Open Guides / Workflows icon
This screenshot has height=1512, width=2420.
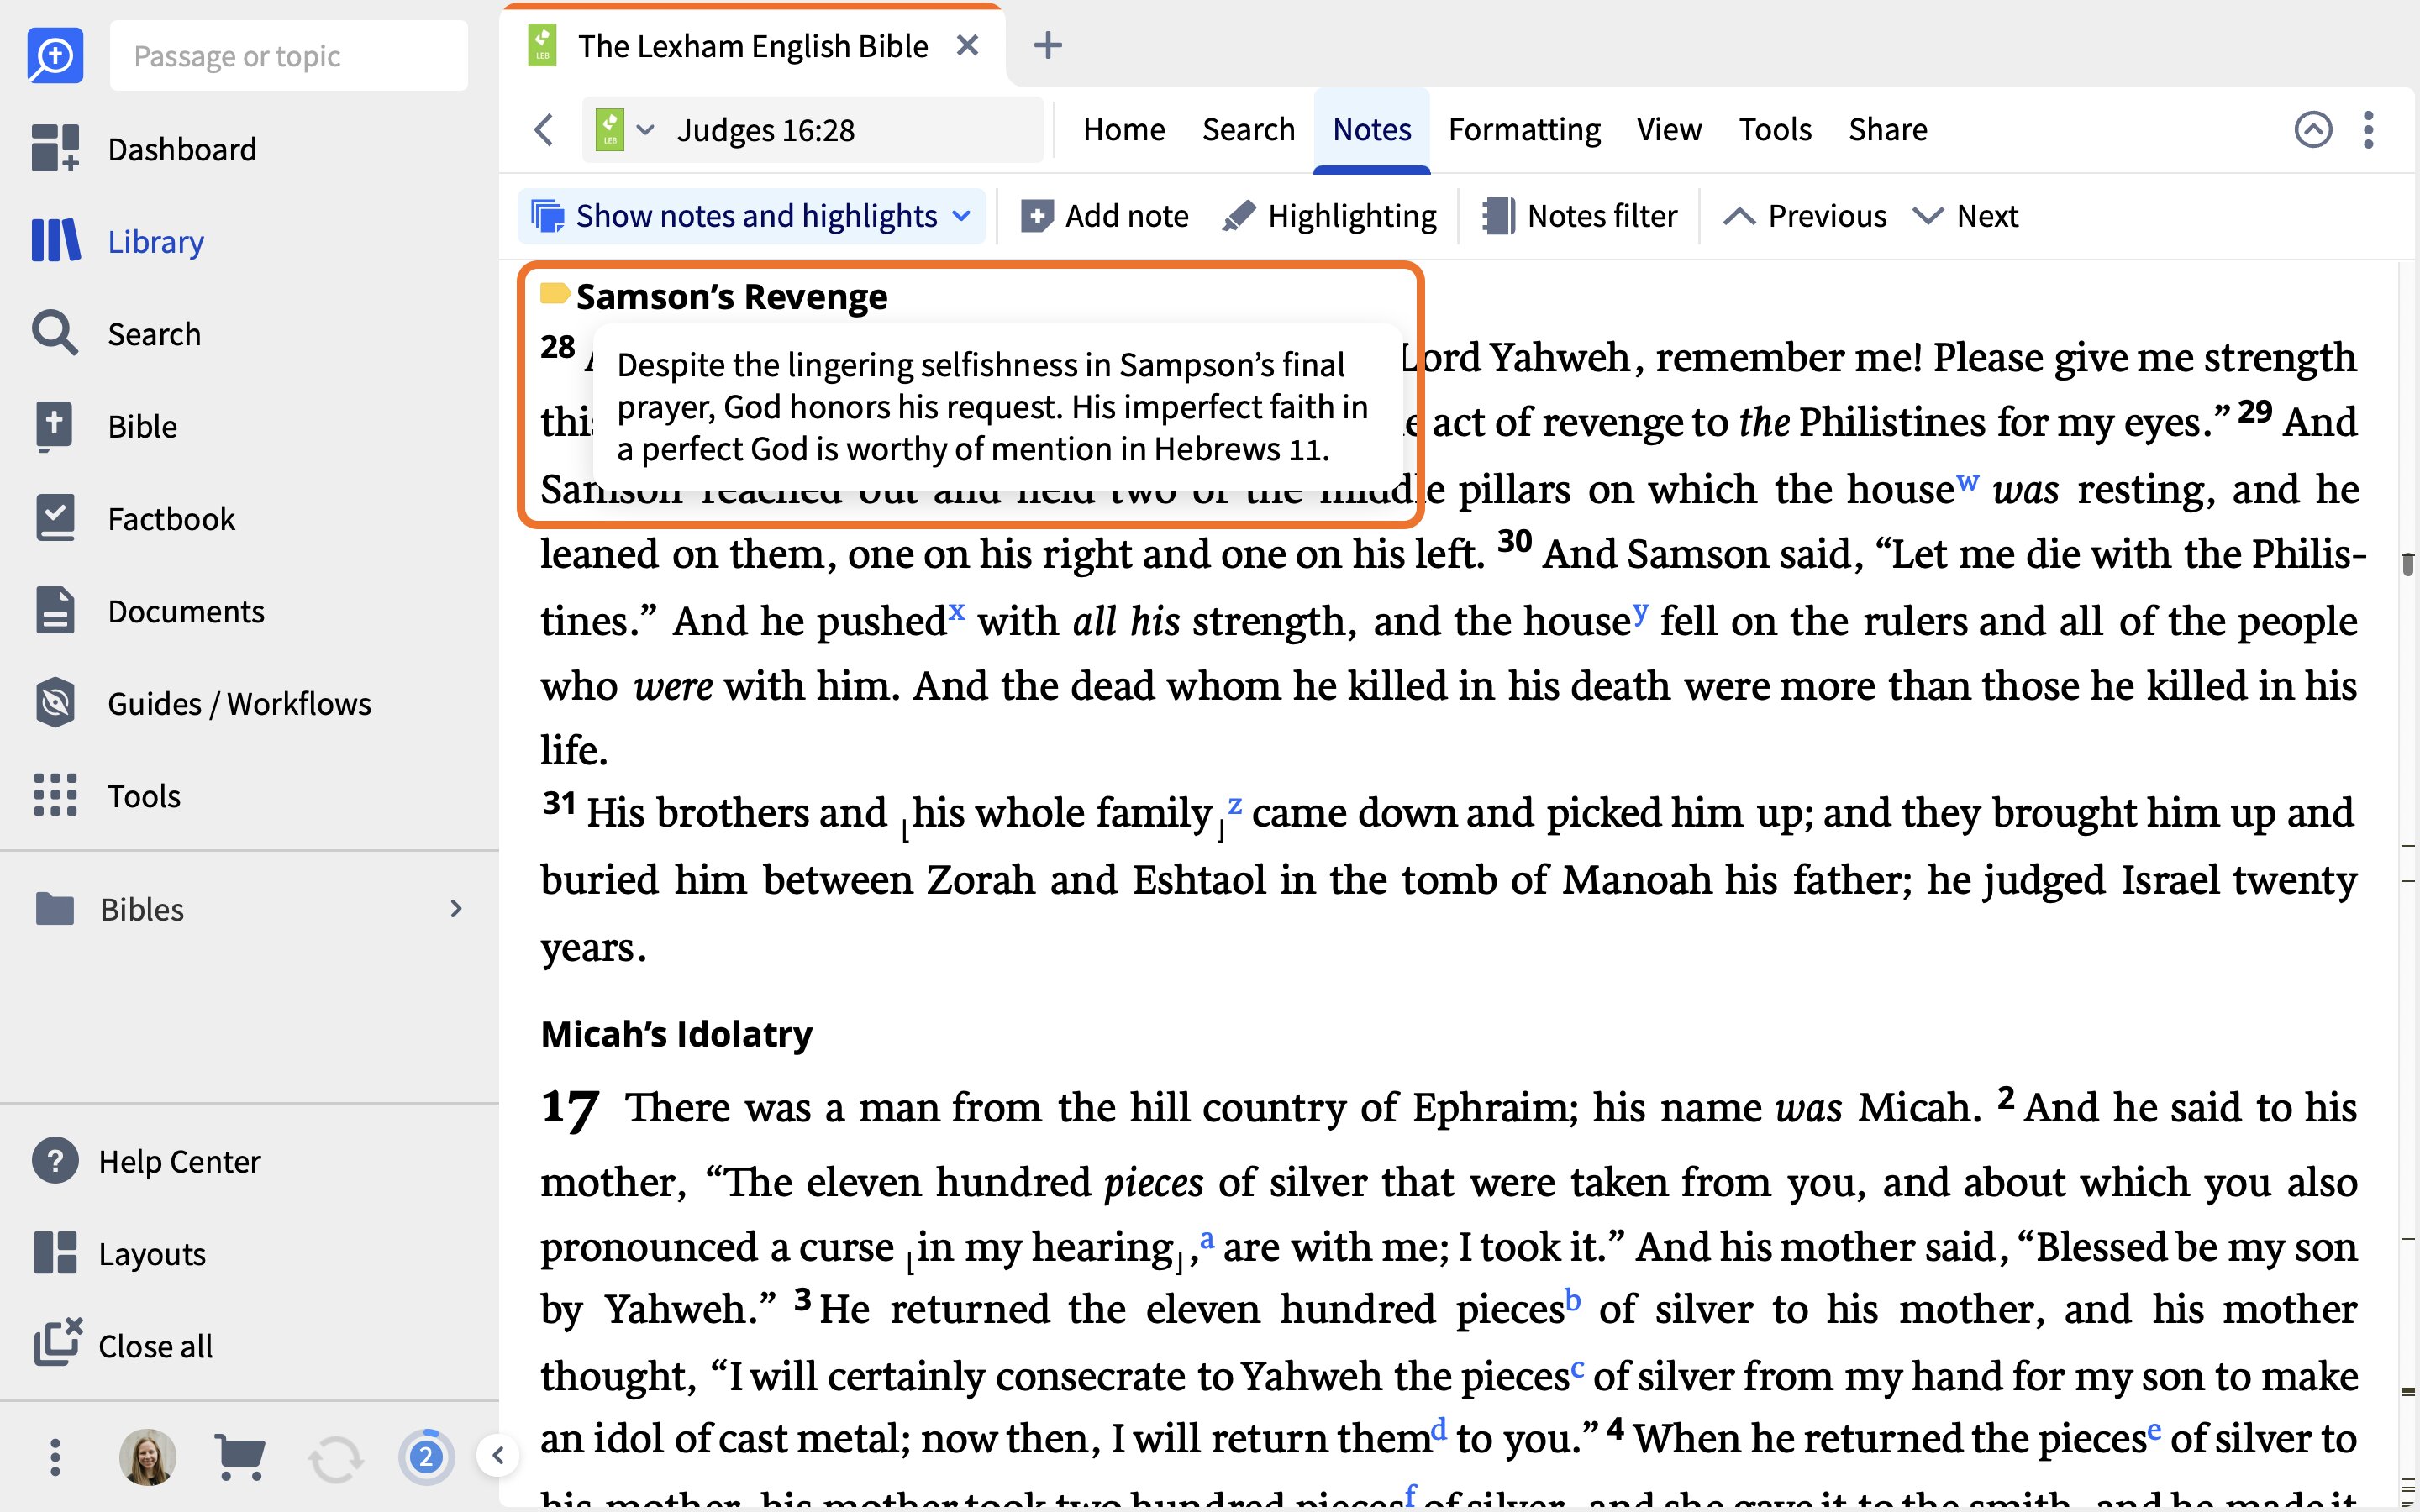(x=55, y=703)
